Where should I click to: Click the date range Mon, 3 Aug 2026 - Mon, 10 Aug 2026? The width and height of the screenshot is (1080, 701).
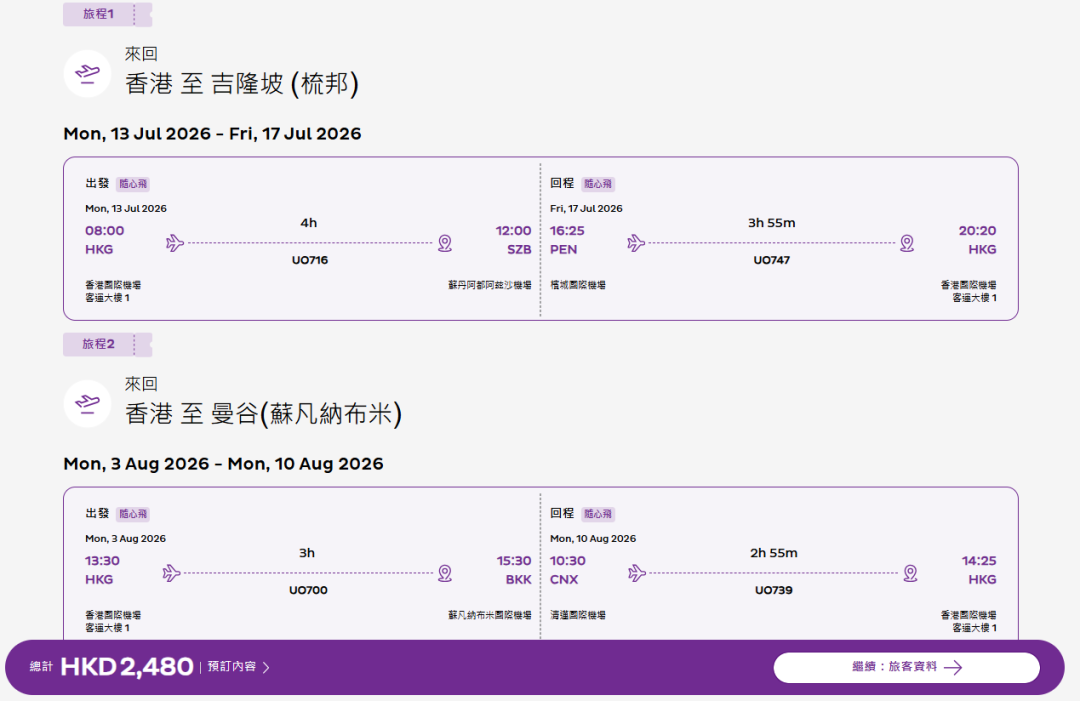[x=223, y=463]
